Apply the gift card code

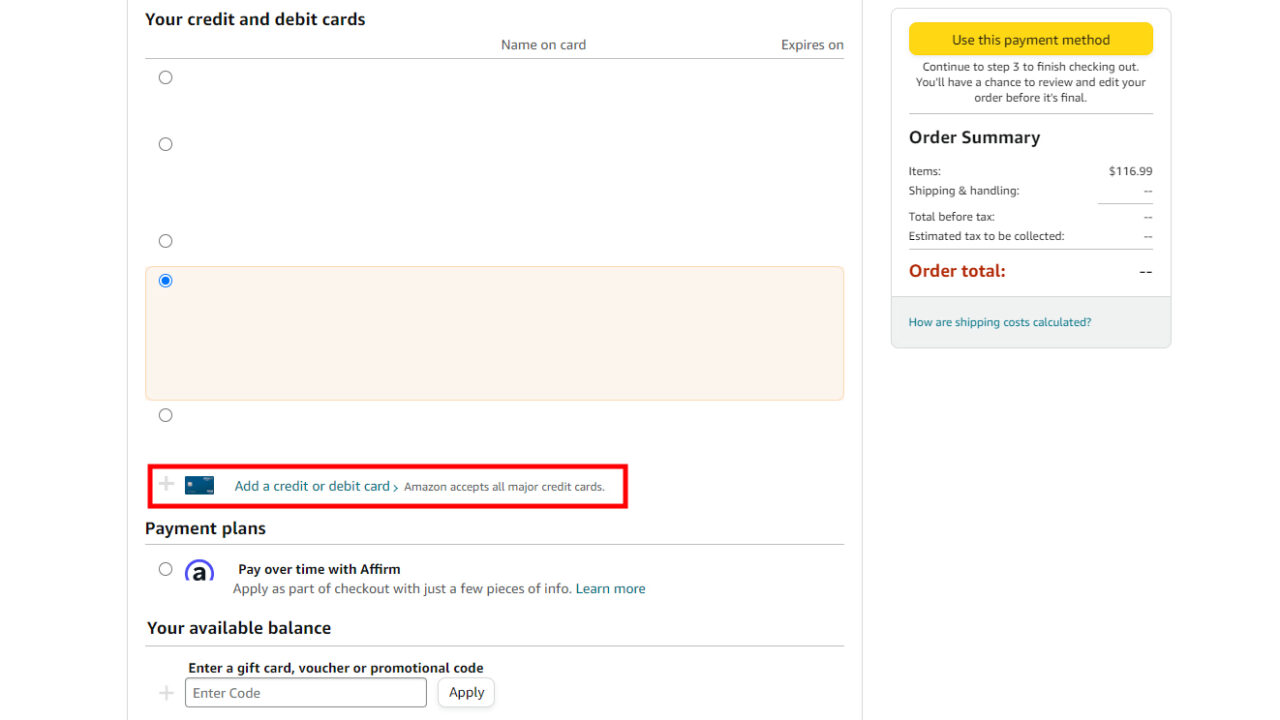pyautogui.click(x=466, y=692)
